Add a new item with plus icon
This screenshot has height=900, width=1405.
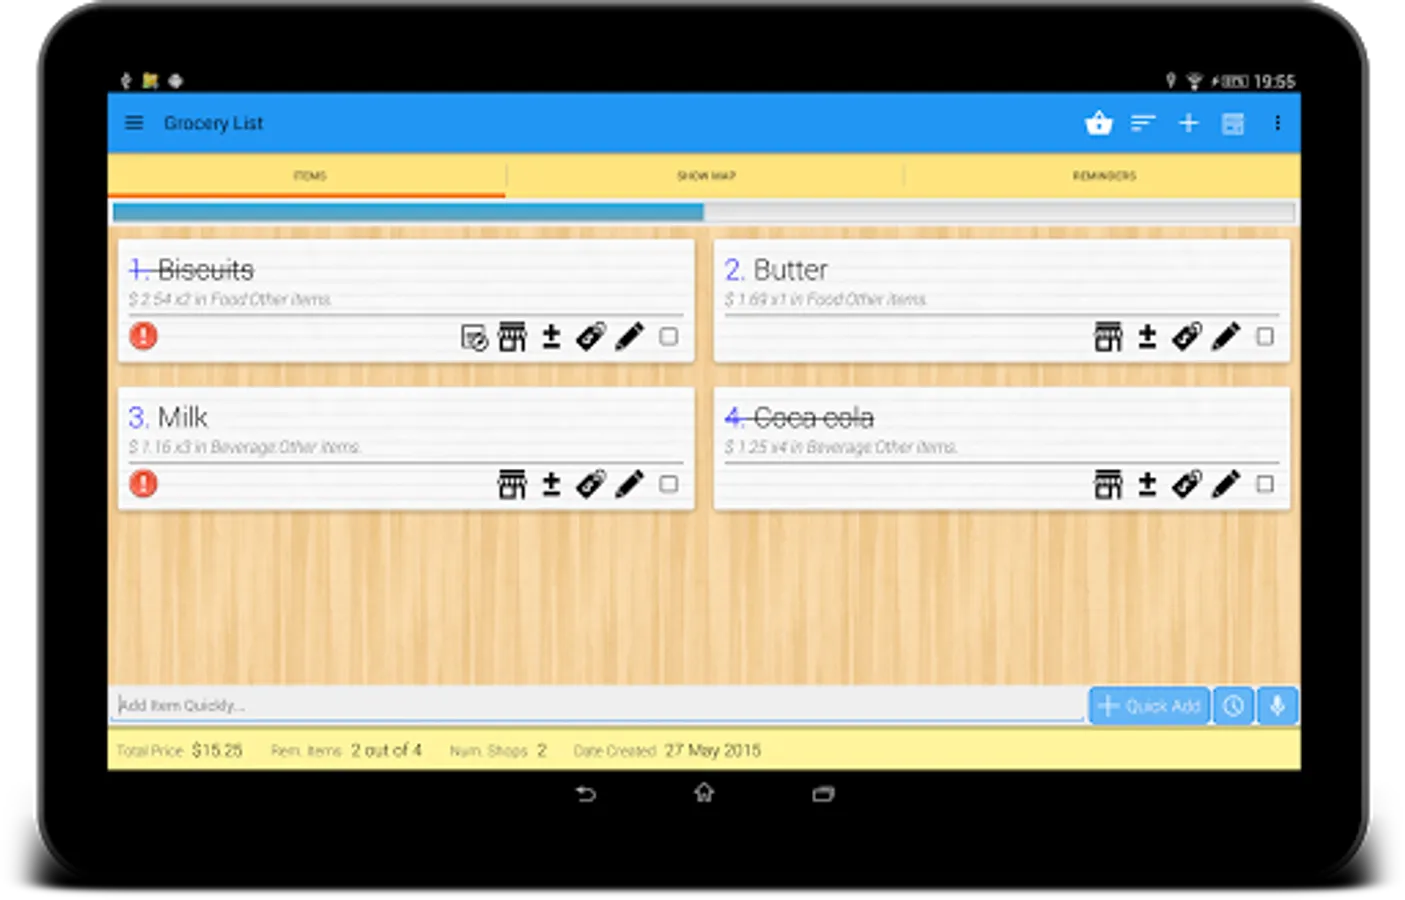(x=1188, y=123)
